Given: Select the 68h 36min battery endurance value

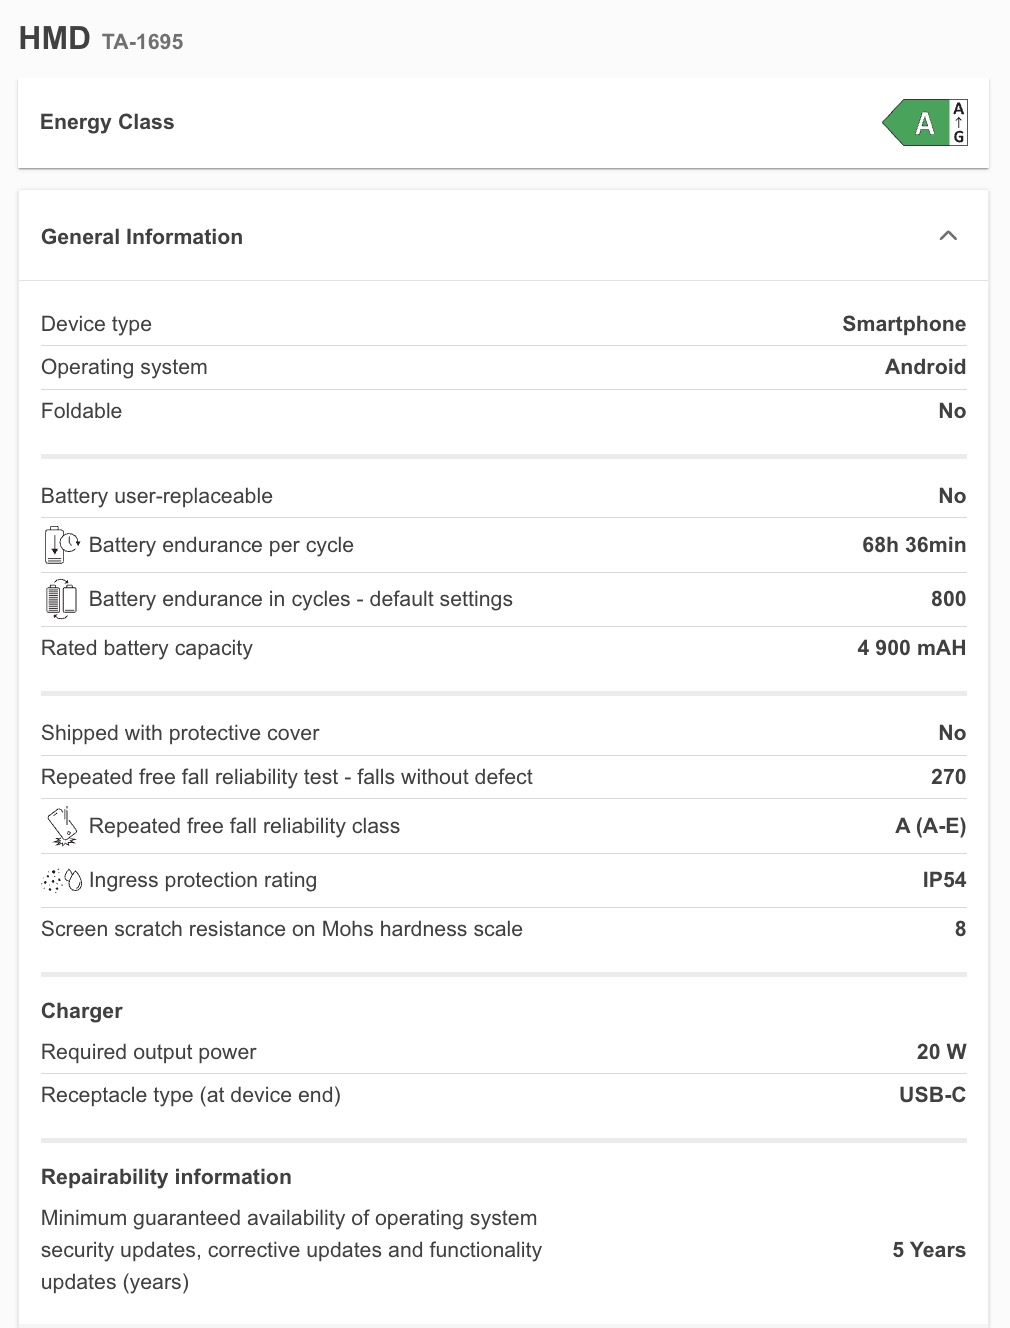Looking at the screenshot, I should coord(913,545).
